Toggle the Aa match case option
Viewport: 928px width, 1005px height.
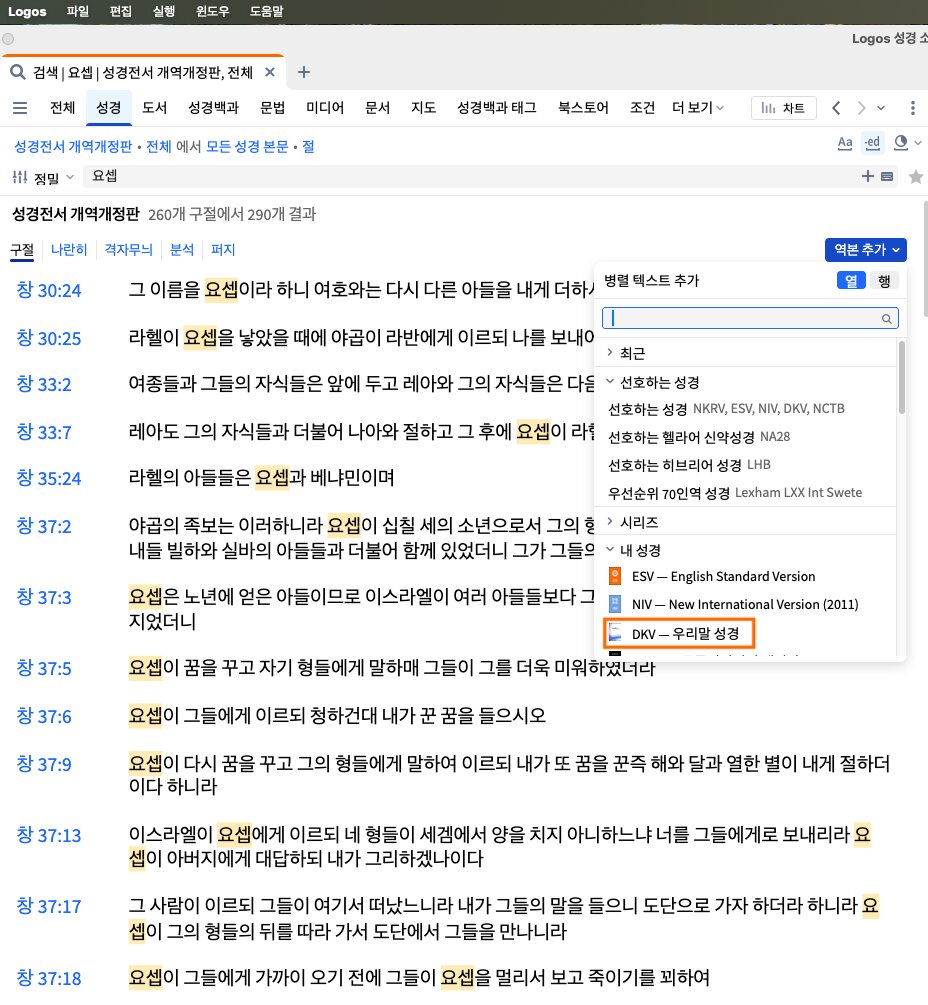tap(845, 143)
